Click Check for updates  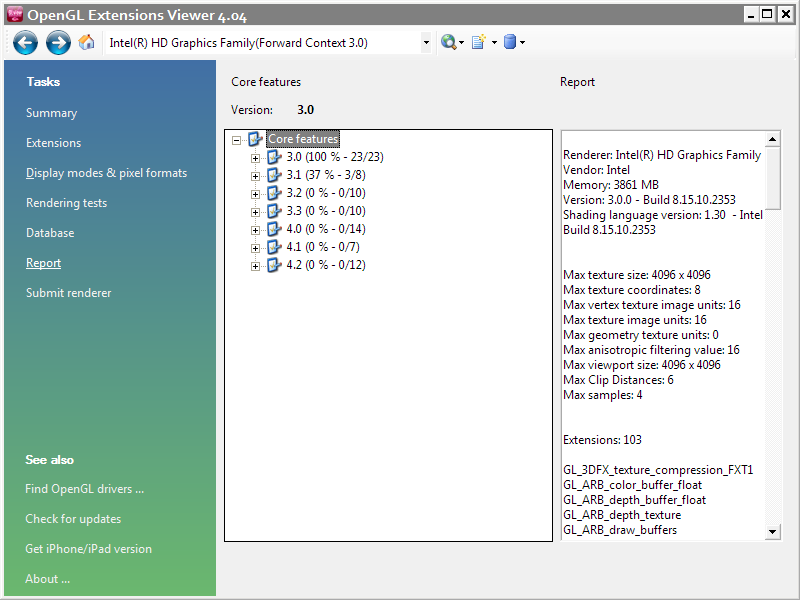coord(73,519)
